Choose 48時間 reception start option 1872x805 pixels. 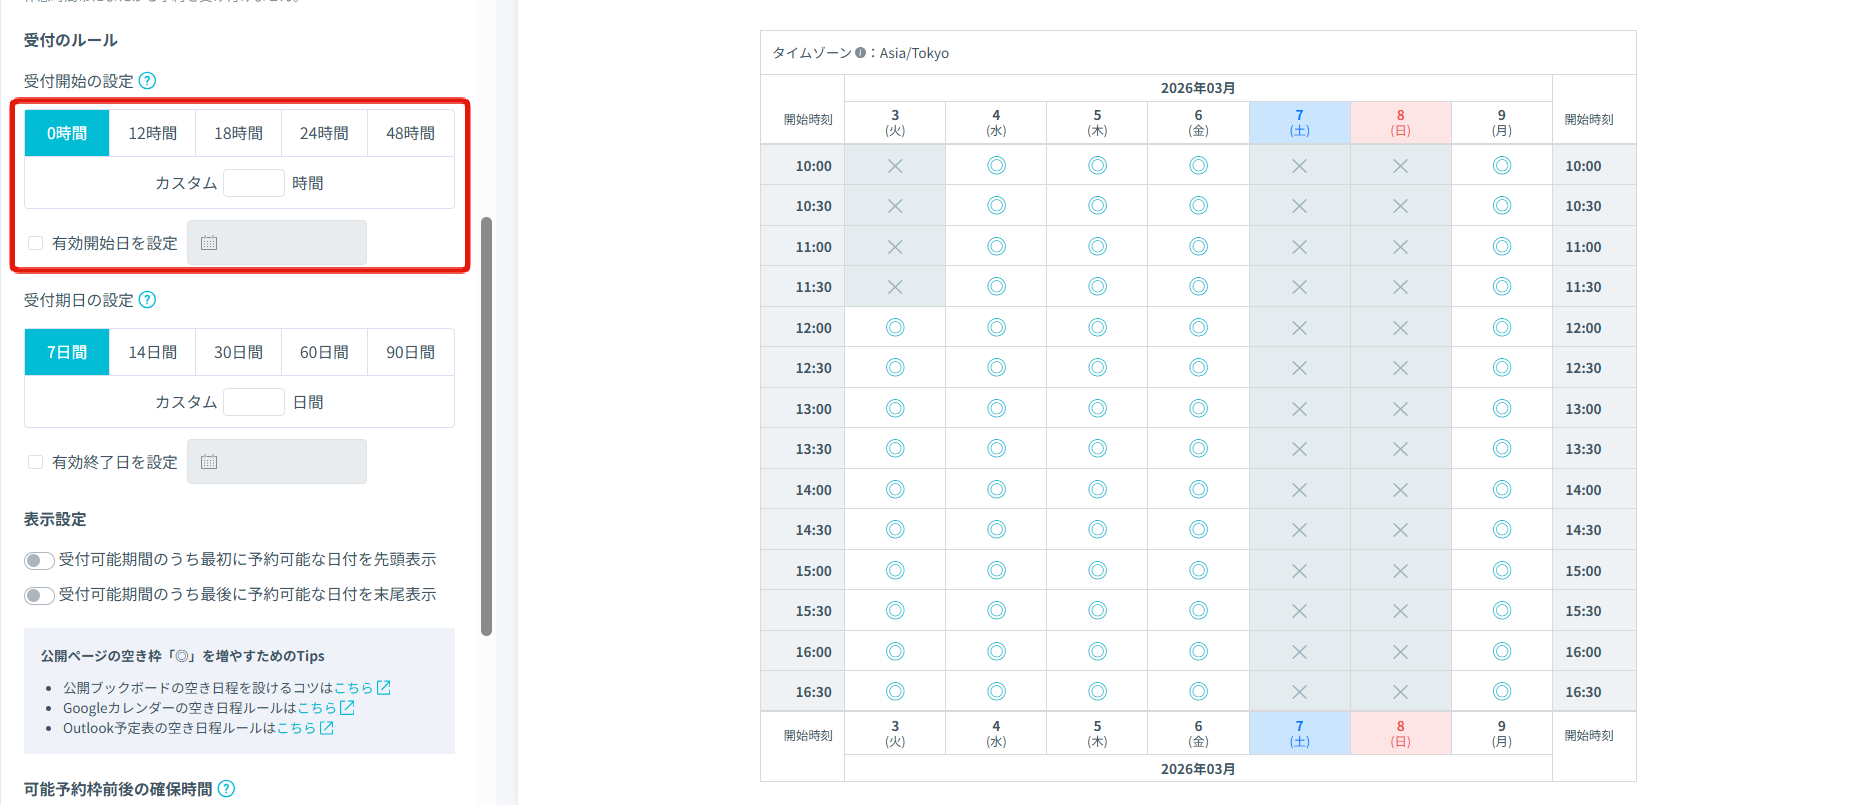coord(410,133)
